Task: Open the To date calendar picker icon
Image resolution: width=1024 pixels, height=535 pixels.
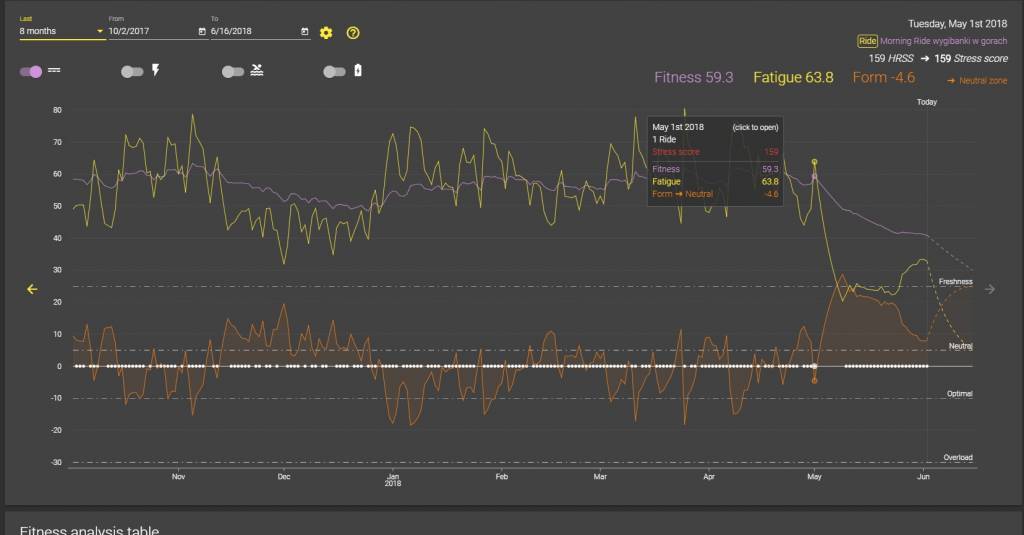Action: 304,31
